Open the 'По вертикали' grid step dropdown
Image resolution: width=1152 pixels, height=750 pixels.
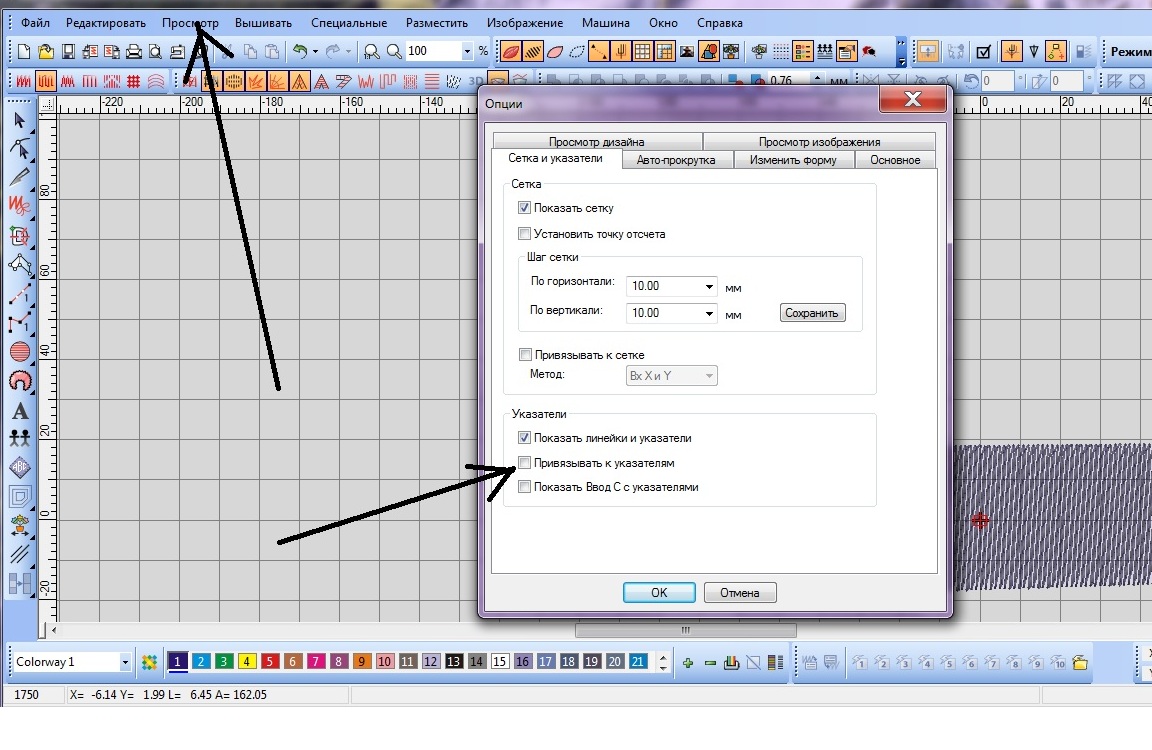pyautogui.click(x=709, y=313)
